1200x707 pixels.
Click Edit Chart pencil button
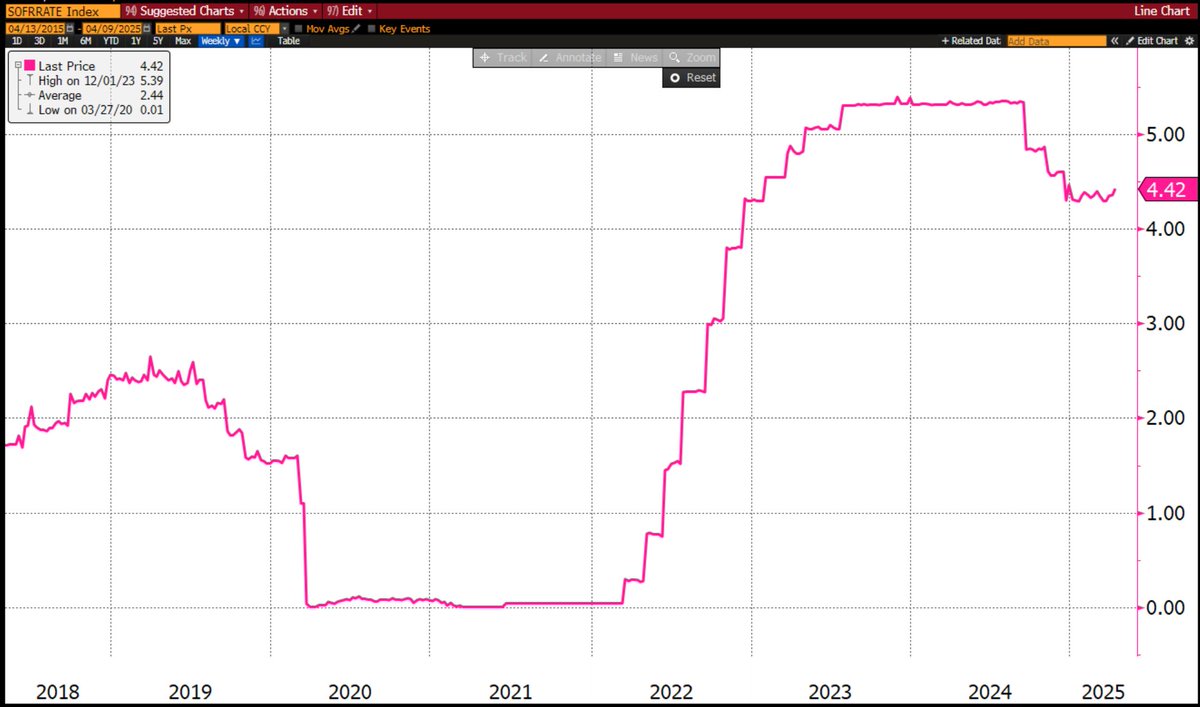[1152, 41]
